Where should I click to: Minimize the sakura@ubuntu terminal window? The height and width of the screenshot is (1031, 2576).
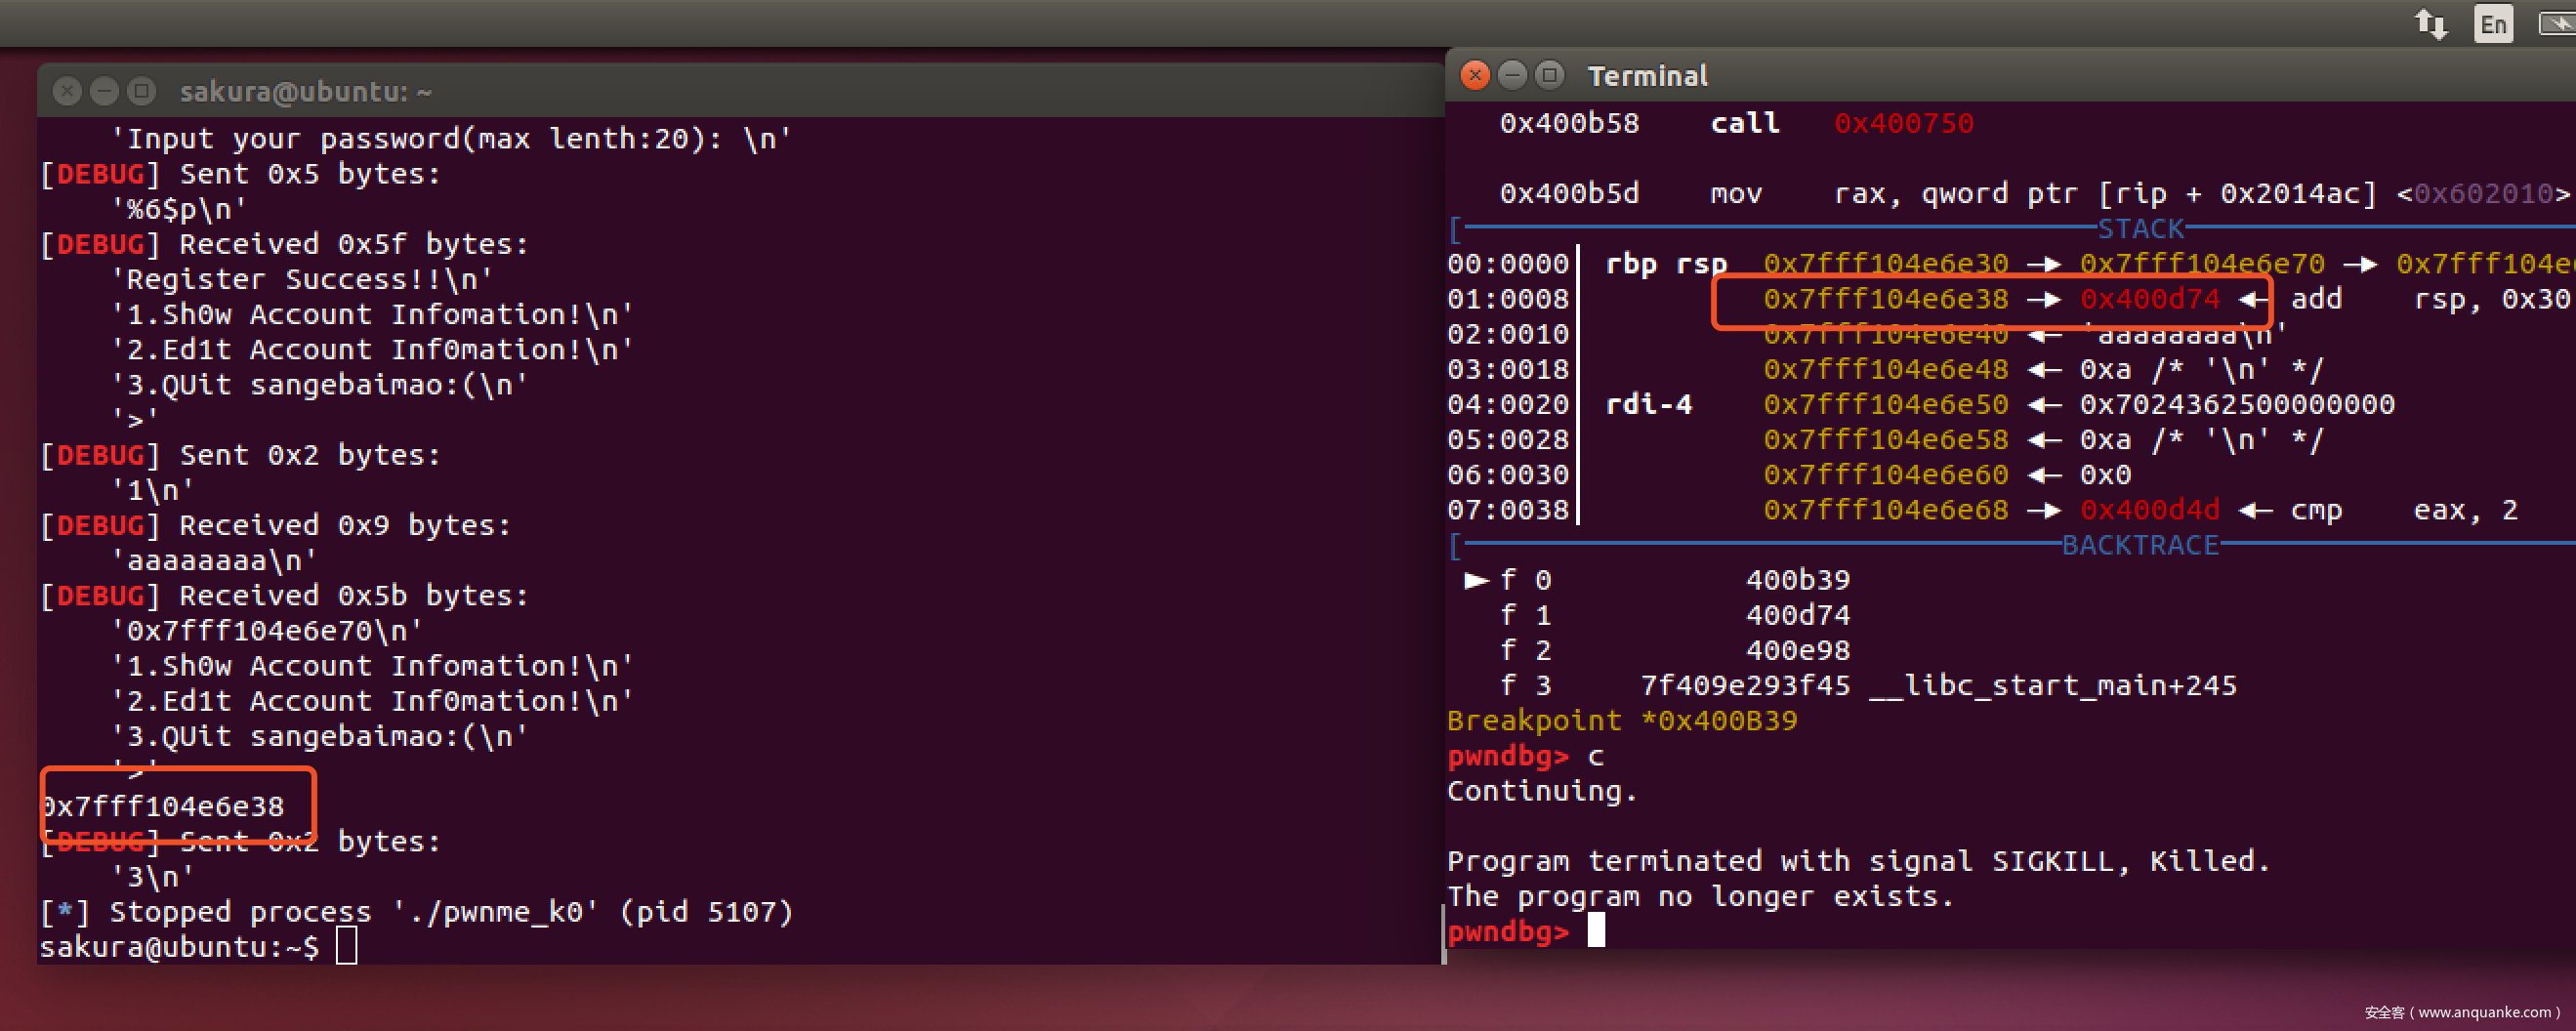[104, 92]
